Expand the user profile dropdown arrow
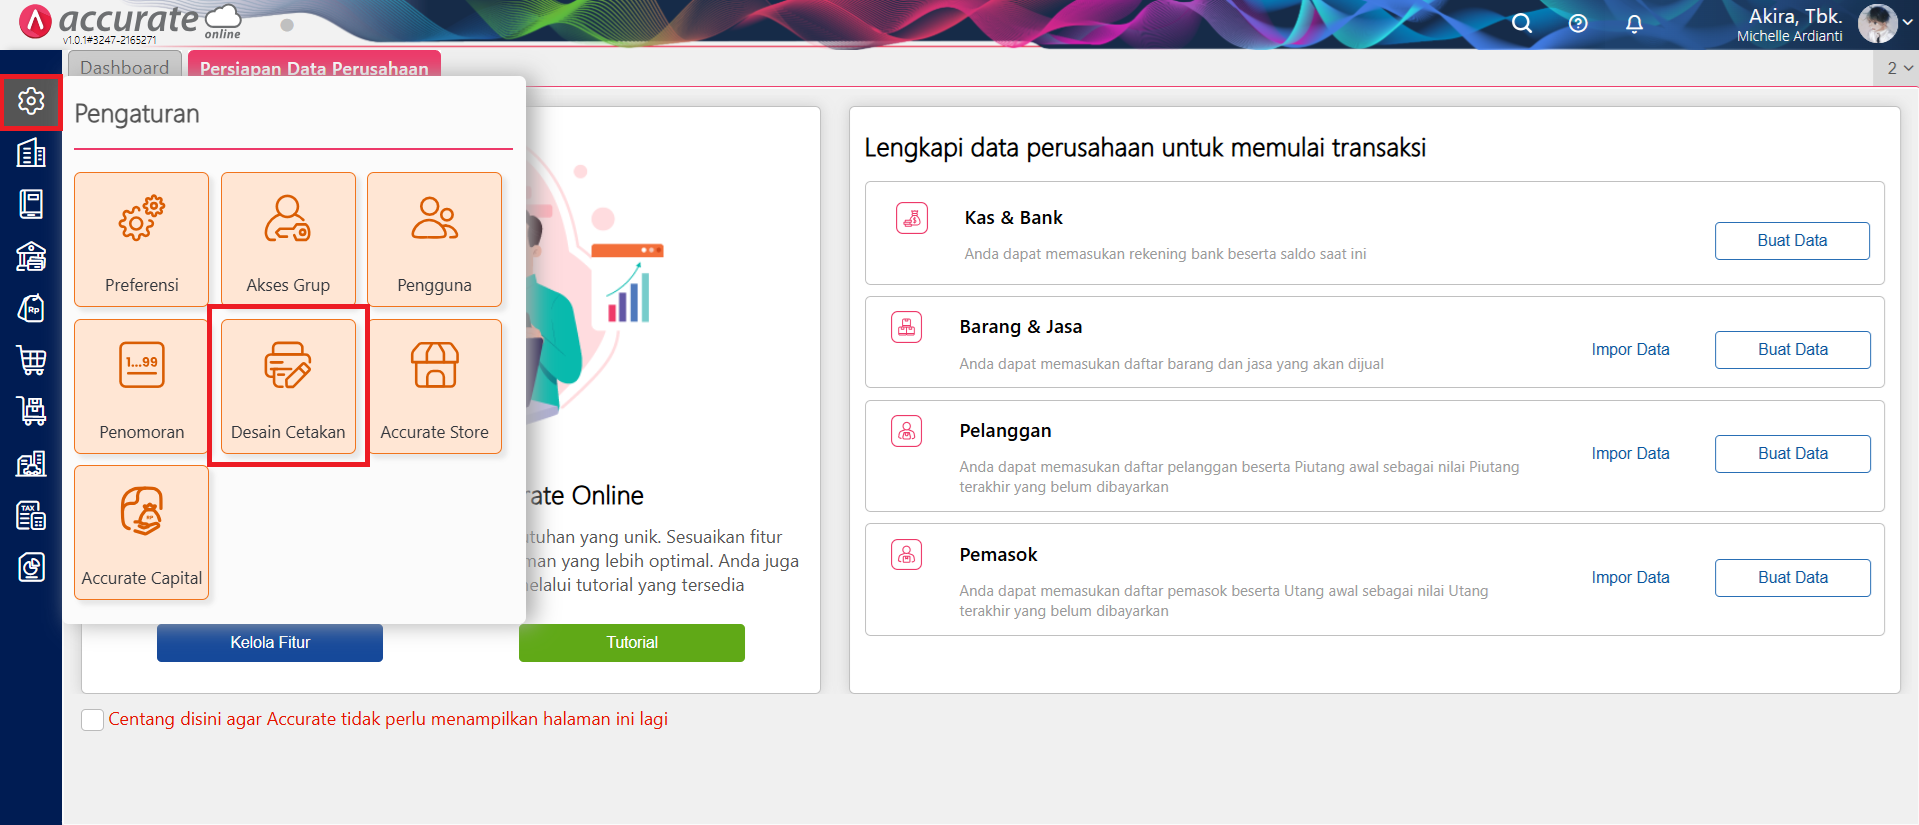The height and width of the screenshot is (825, 1919). pyautogui.click(x=1907, y=23)
